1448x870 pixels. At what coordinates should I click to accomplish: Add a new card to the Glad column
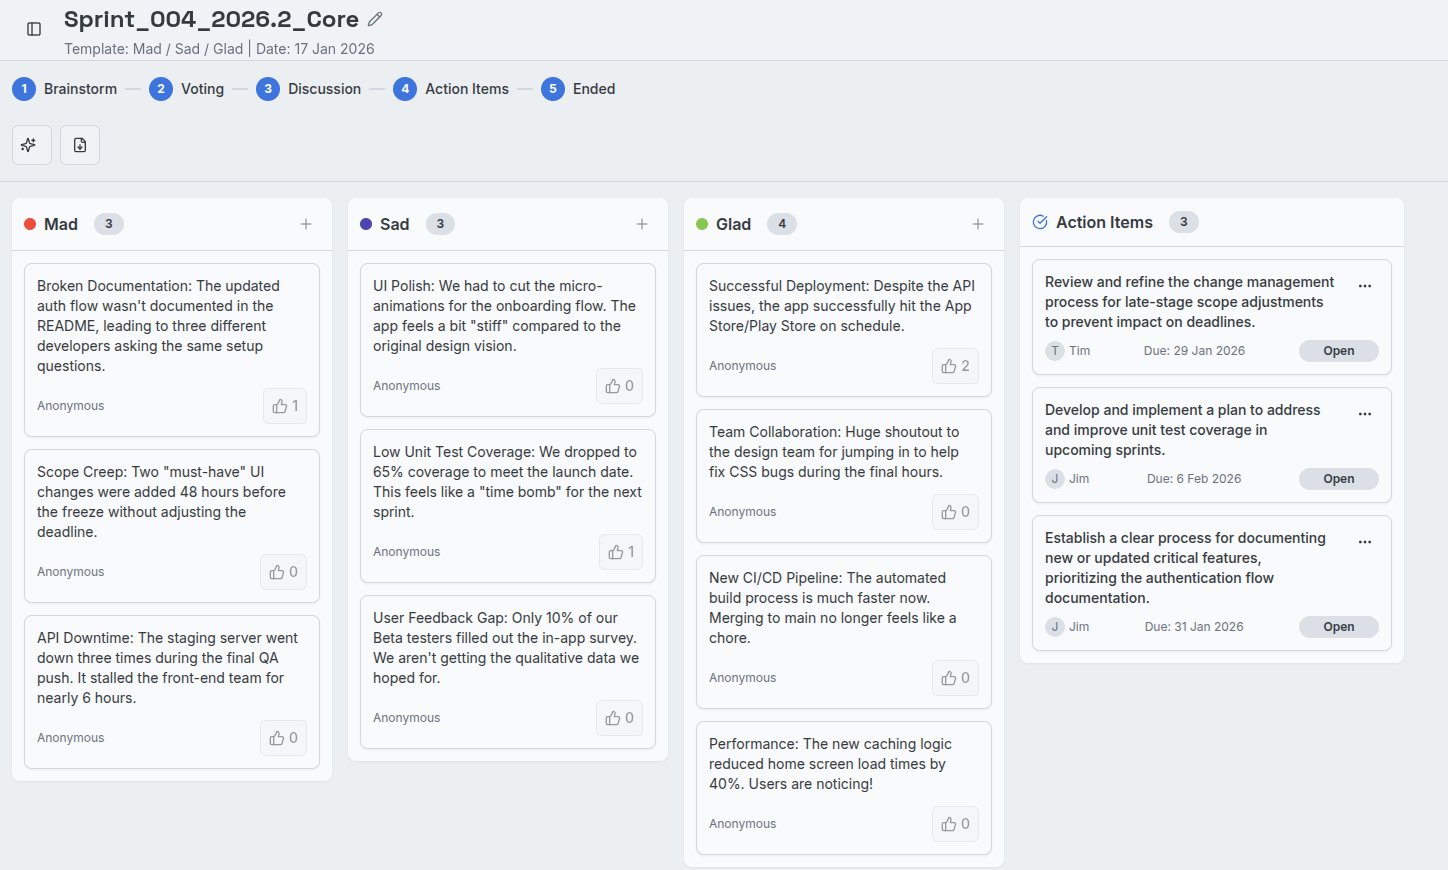coord(978,224)
